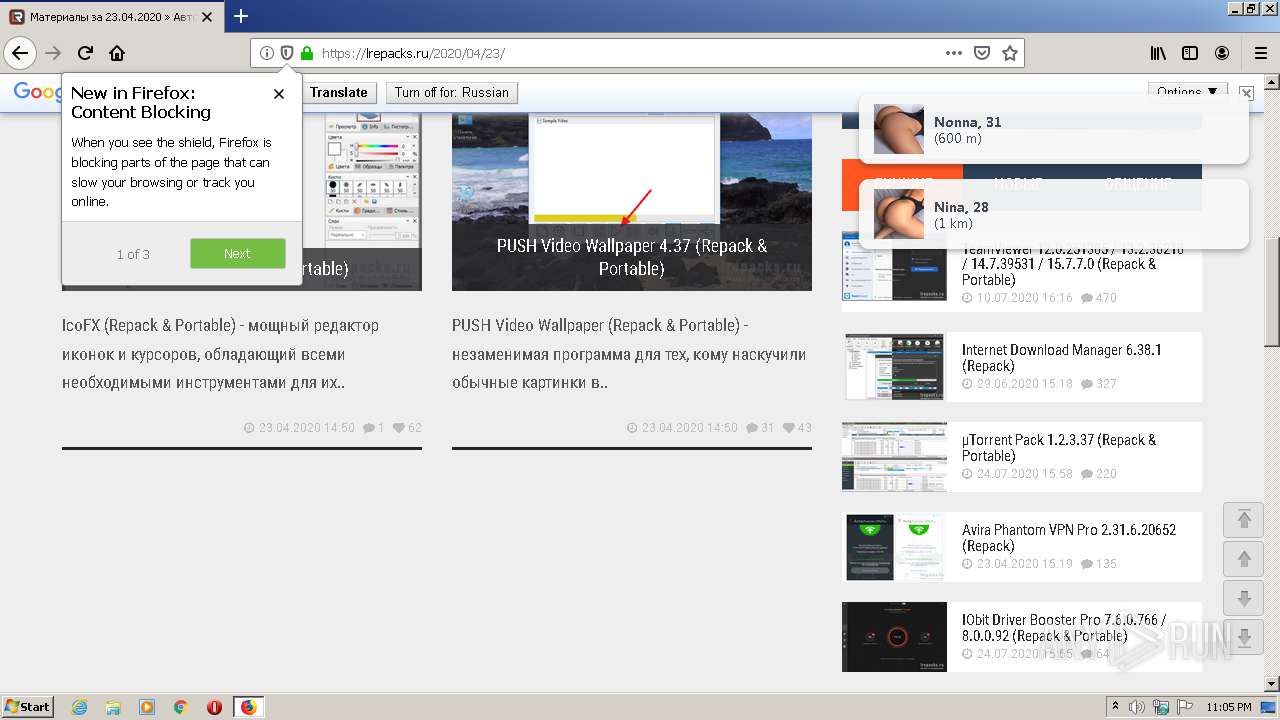The height and width of the screenshot is (720, 1280).
Task: Close the Google translate bar
Action: pos(1246,93)
